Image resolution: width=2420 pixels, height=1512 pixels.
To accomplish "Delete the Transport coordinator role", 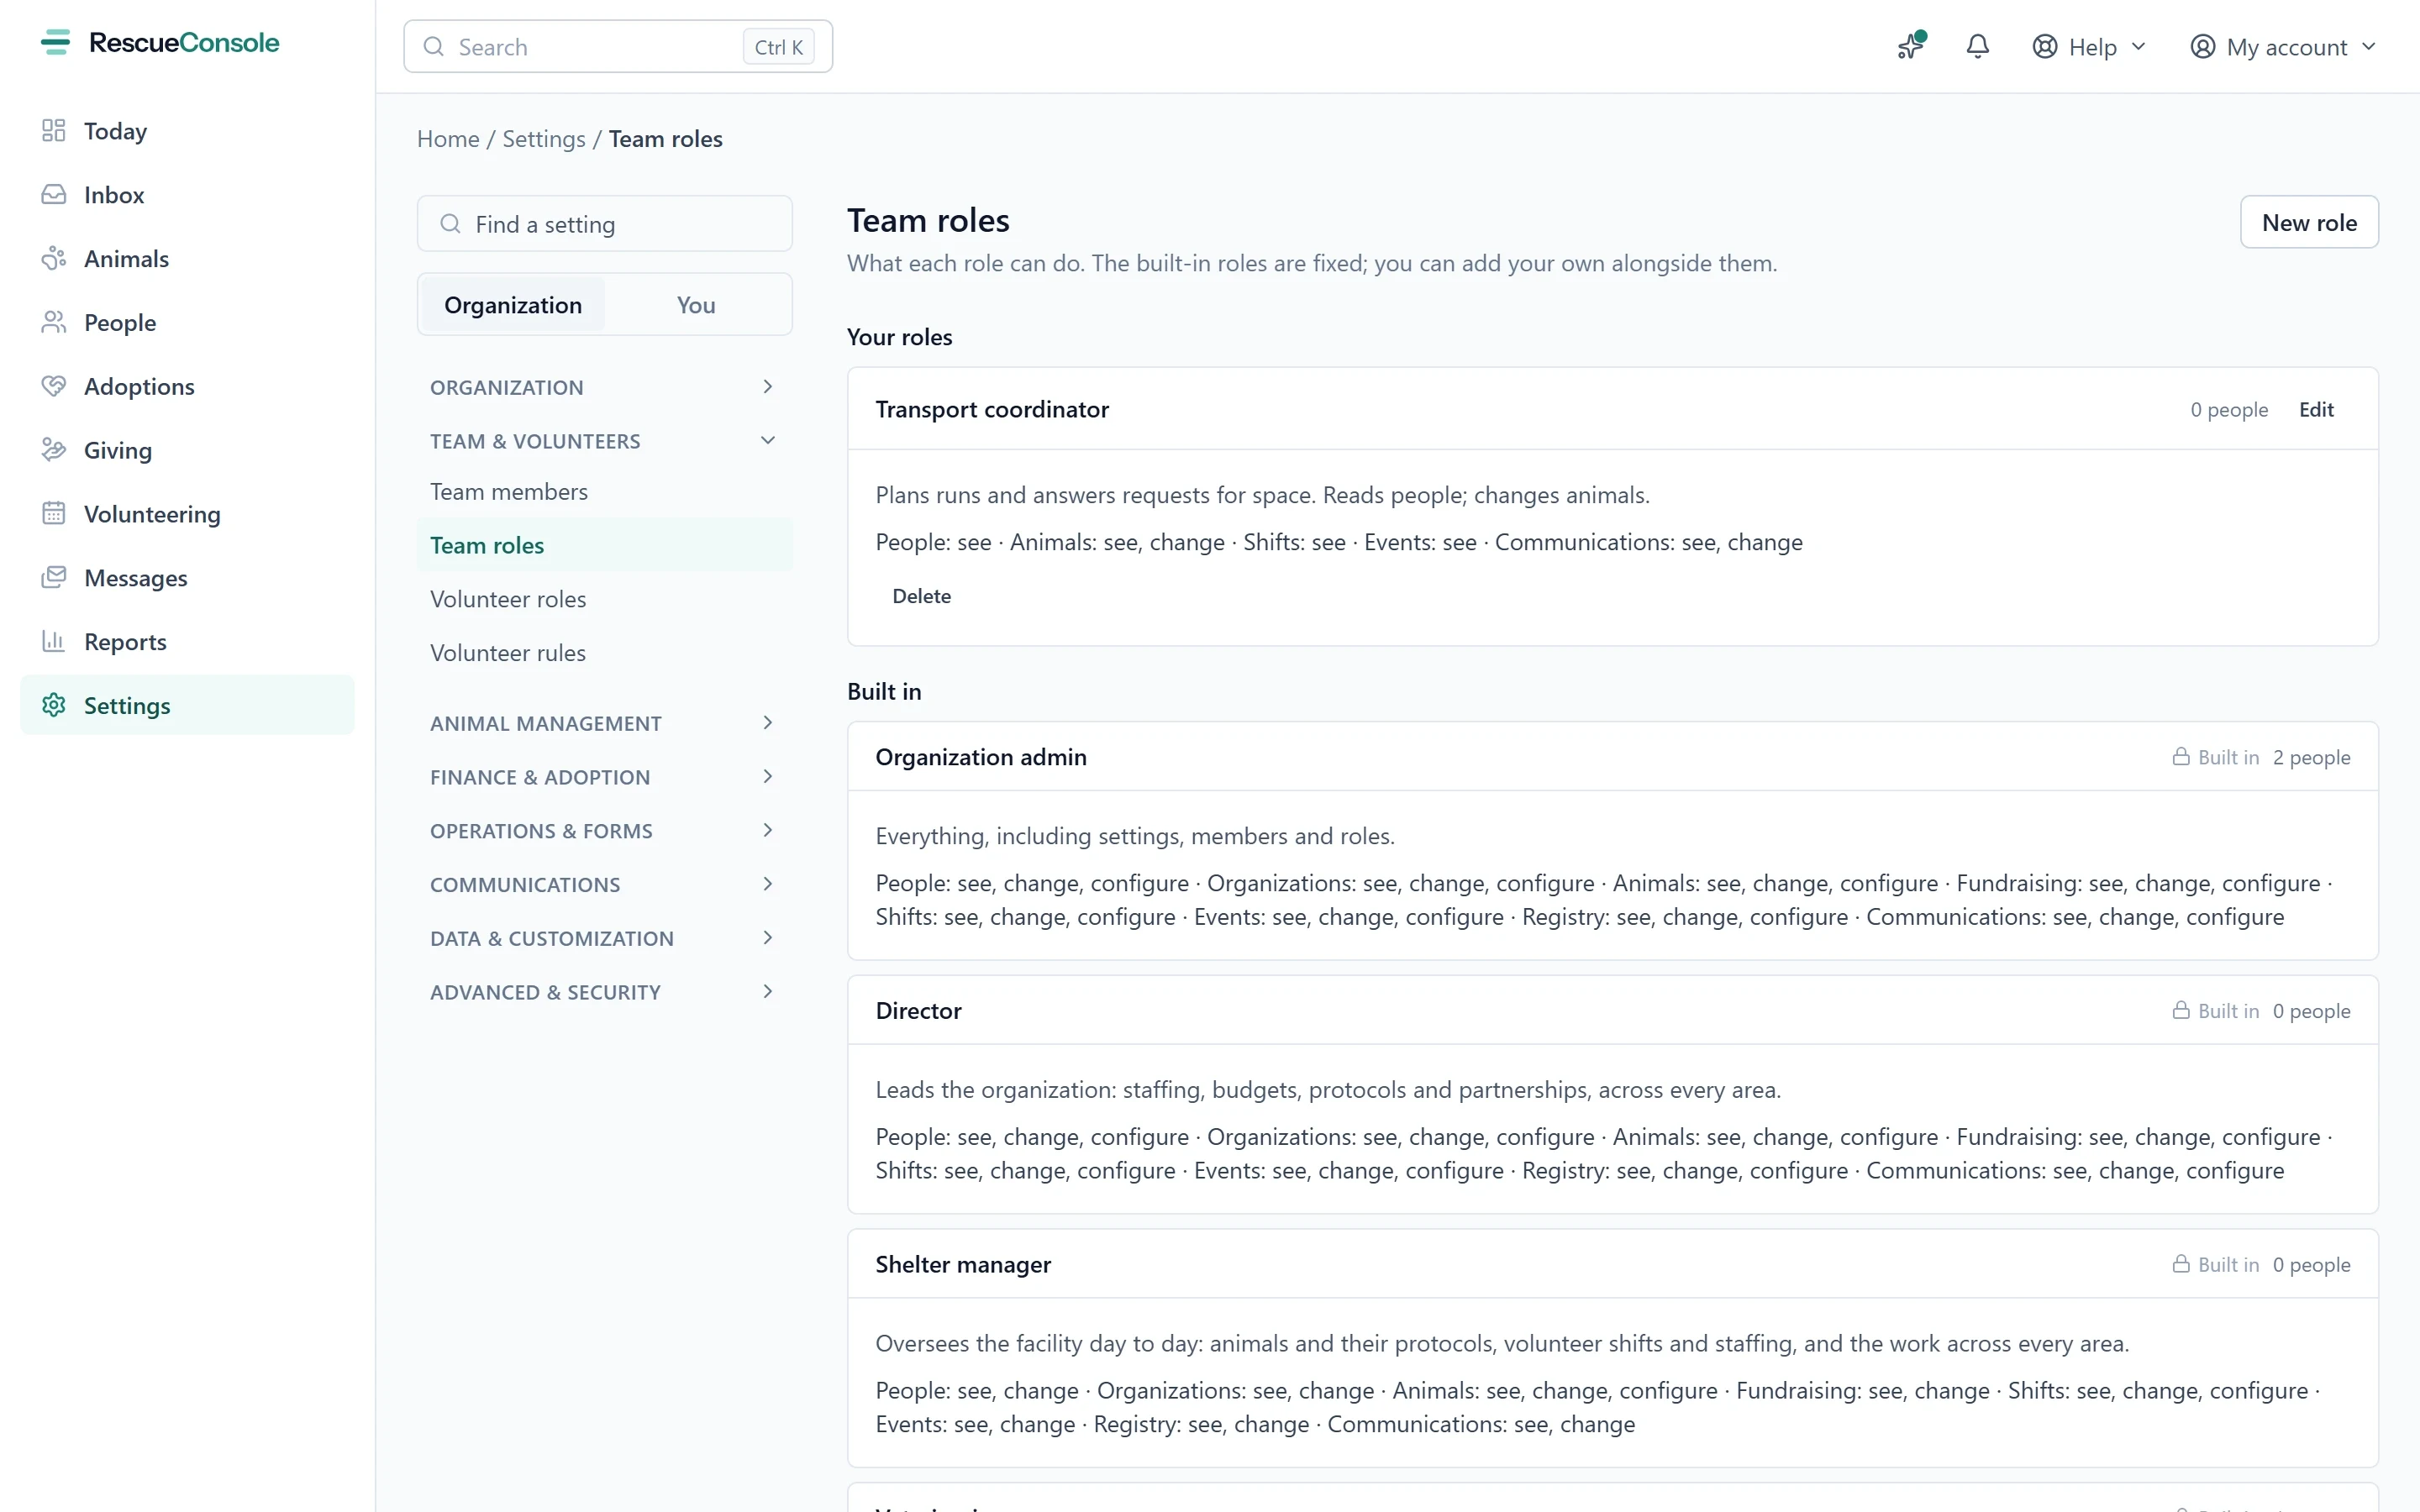I will tap(921, 596).
